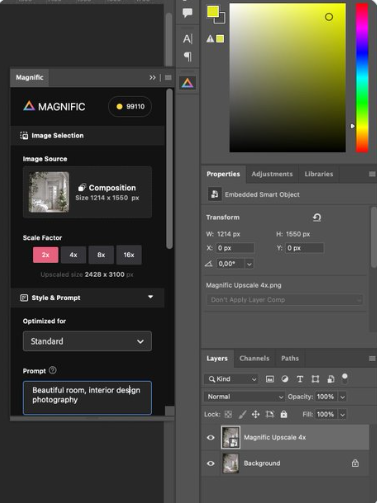377x503 pixels.
Task: Click the Magnific panel scrollbar
Action: [169, 168]
